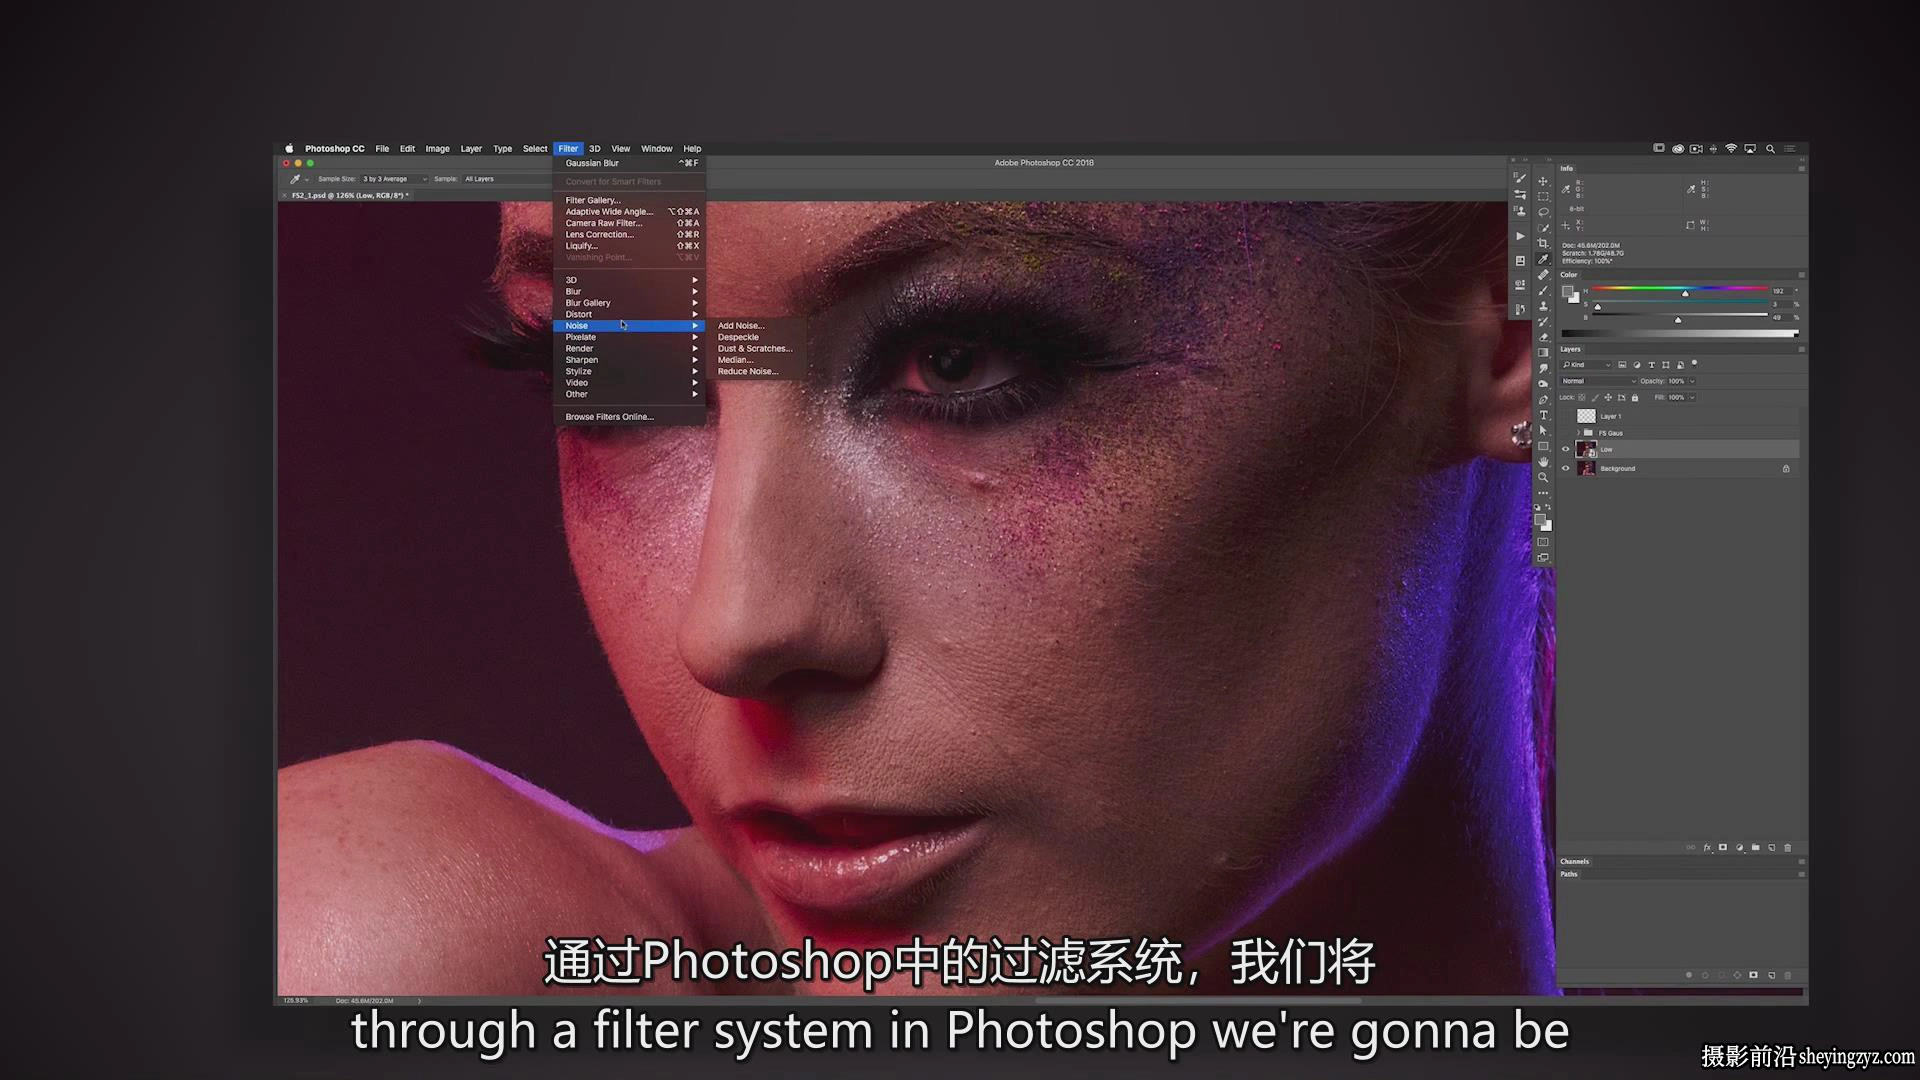
Task: Select the Smudge tool
Action: [1543, 368]
